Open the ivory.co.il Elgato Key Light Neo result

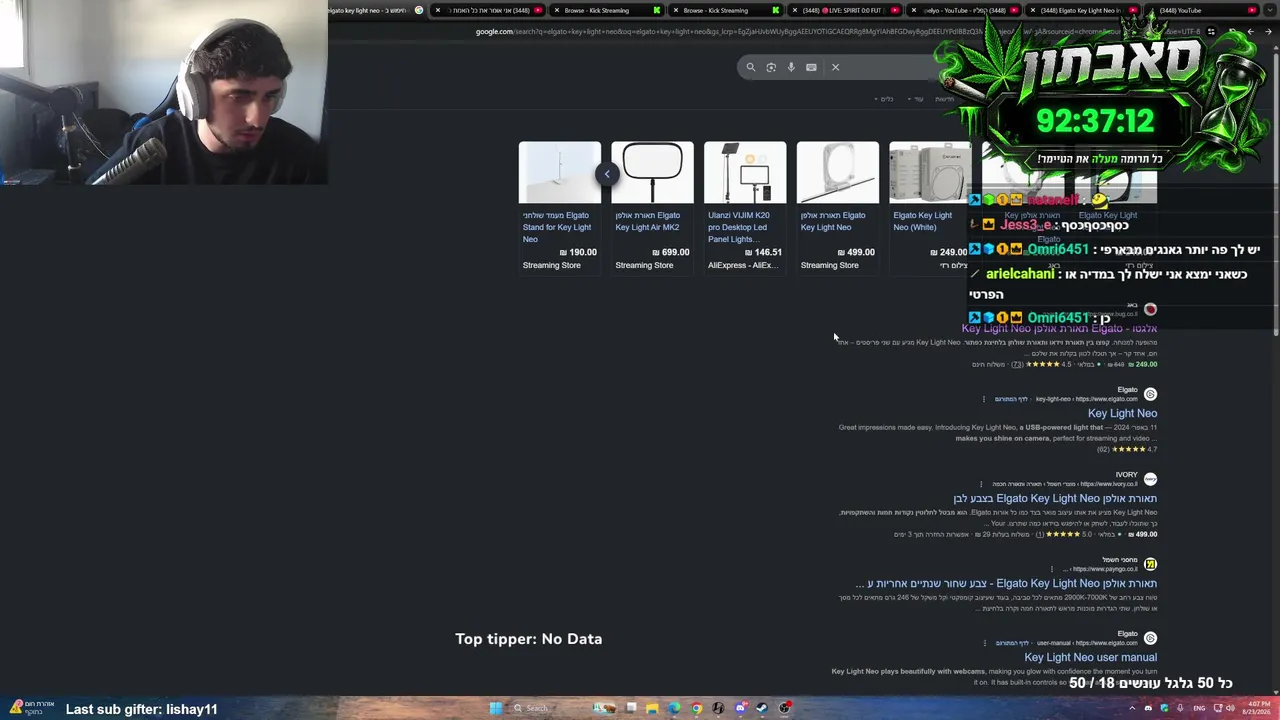tap(1055, 498)
